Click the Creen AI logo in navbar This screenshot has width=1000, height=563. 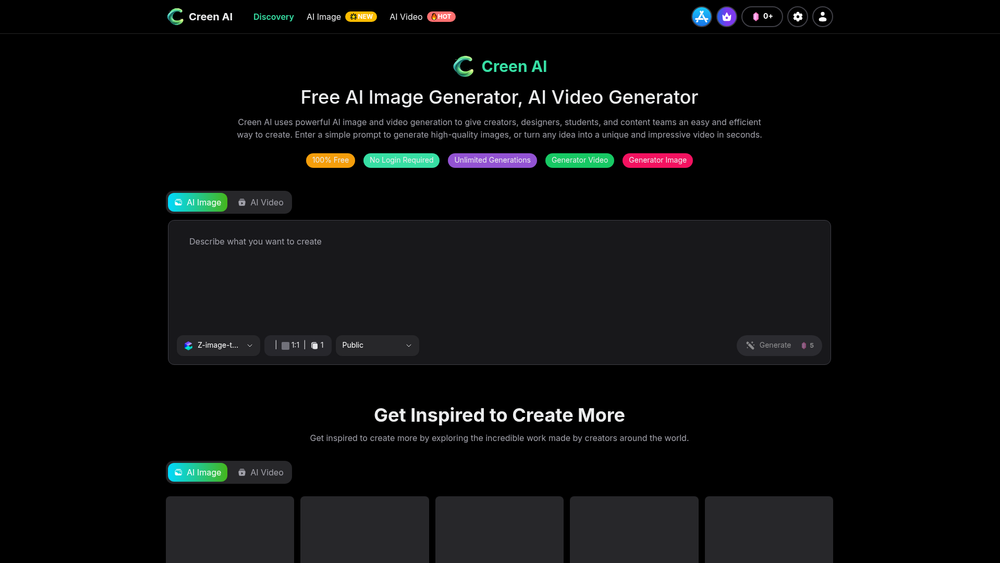[200, 17]
